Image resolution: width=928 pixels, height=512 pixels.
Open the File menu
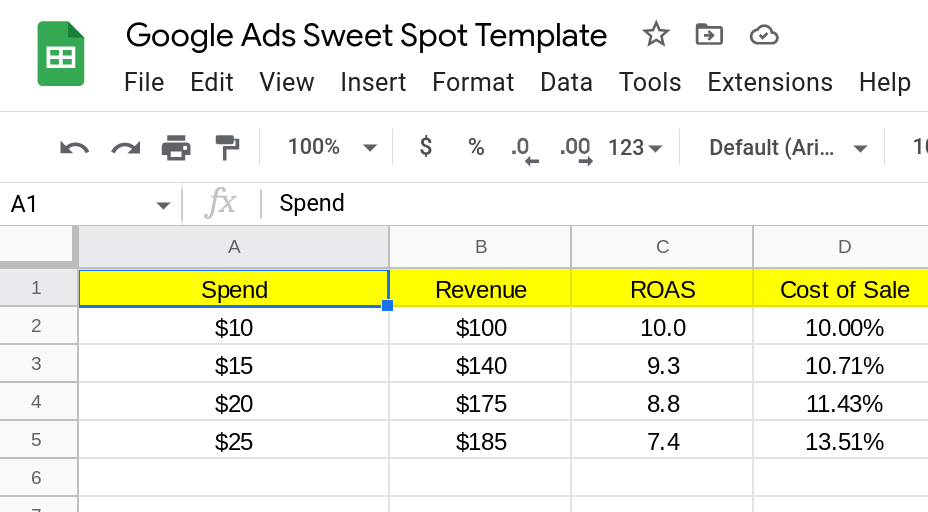coord(144,82)
